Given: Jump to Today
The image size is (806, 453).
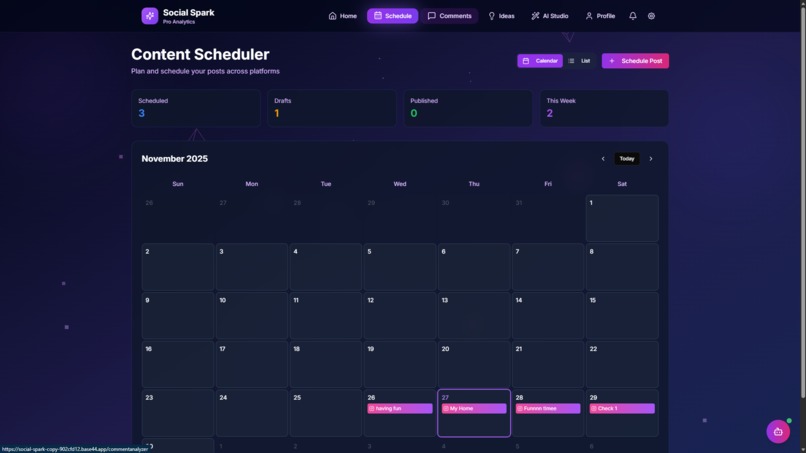Looking at the screenshot, I should pyautogui.click(x=627, y=159).
